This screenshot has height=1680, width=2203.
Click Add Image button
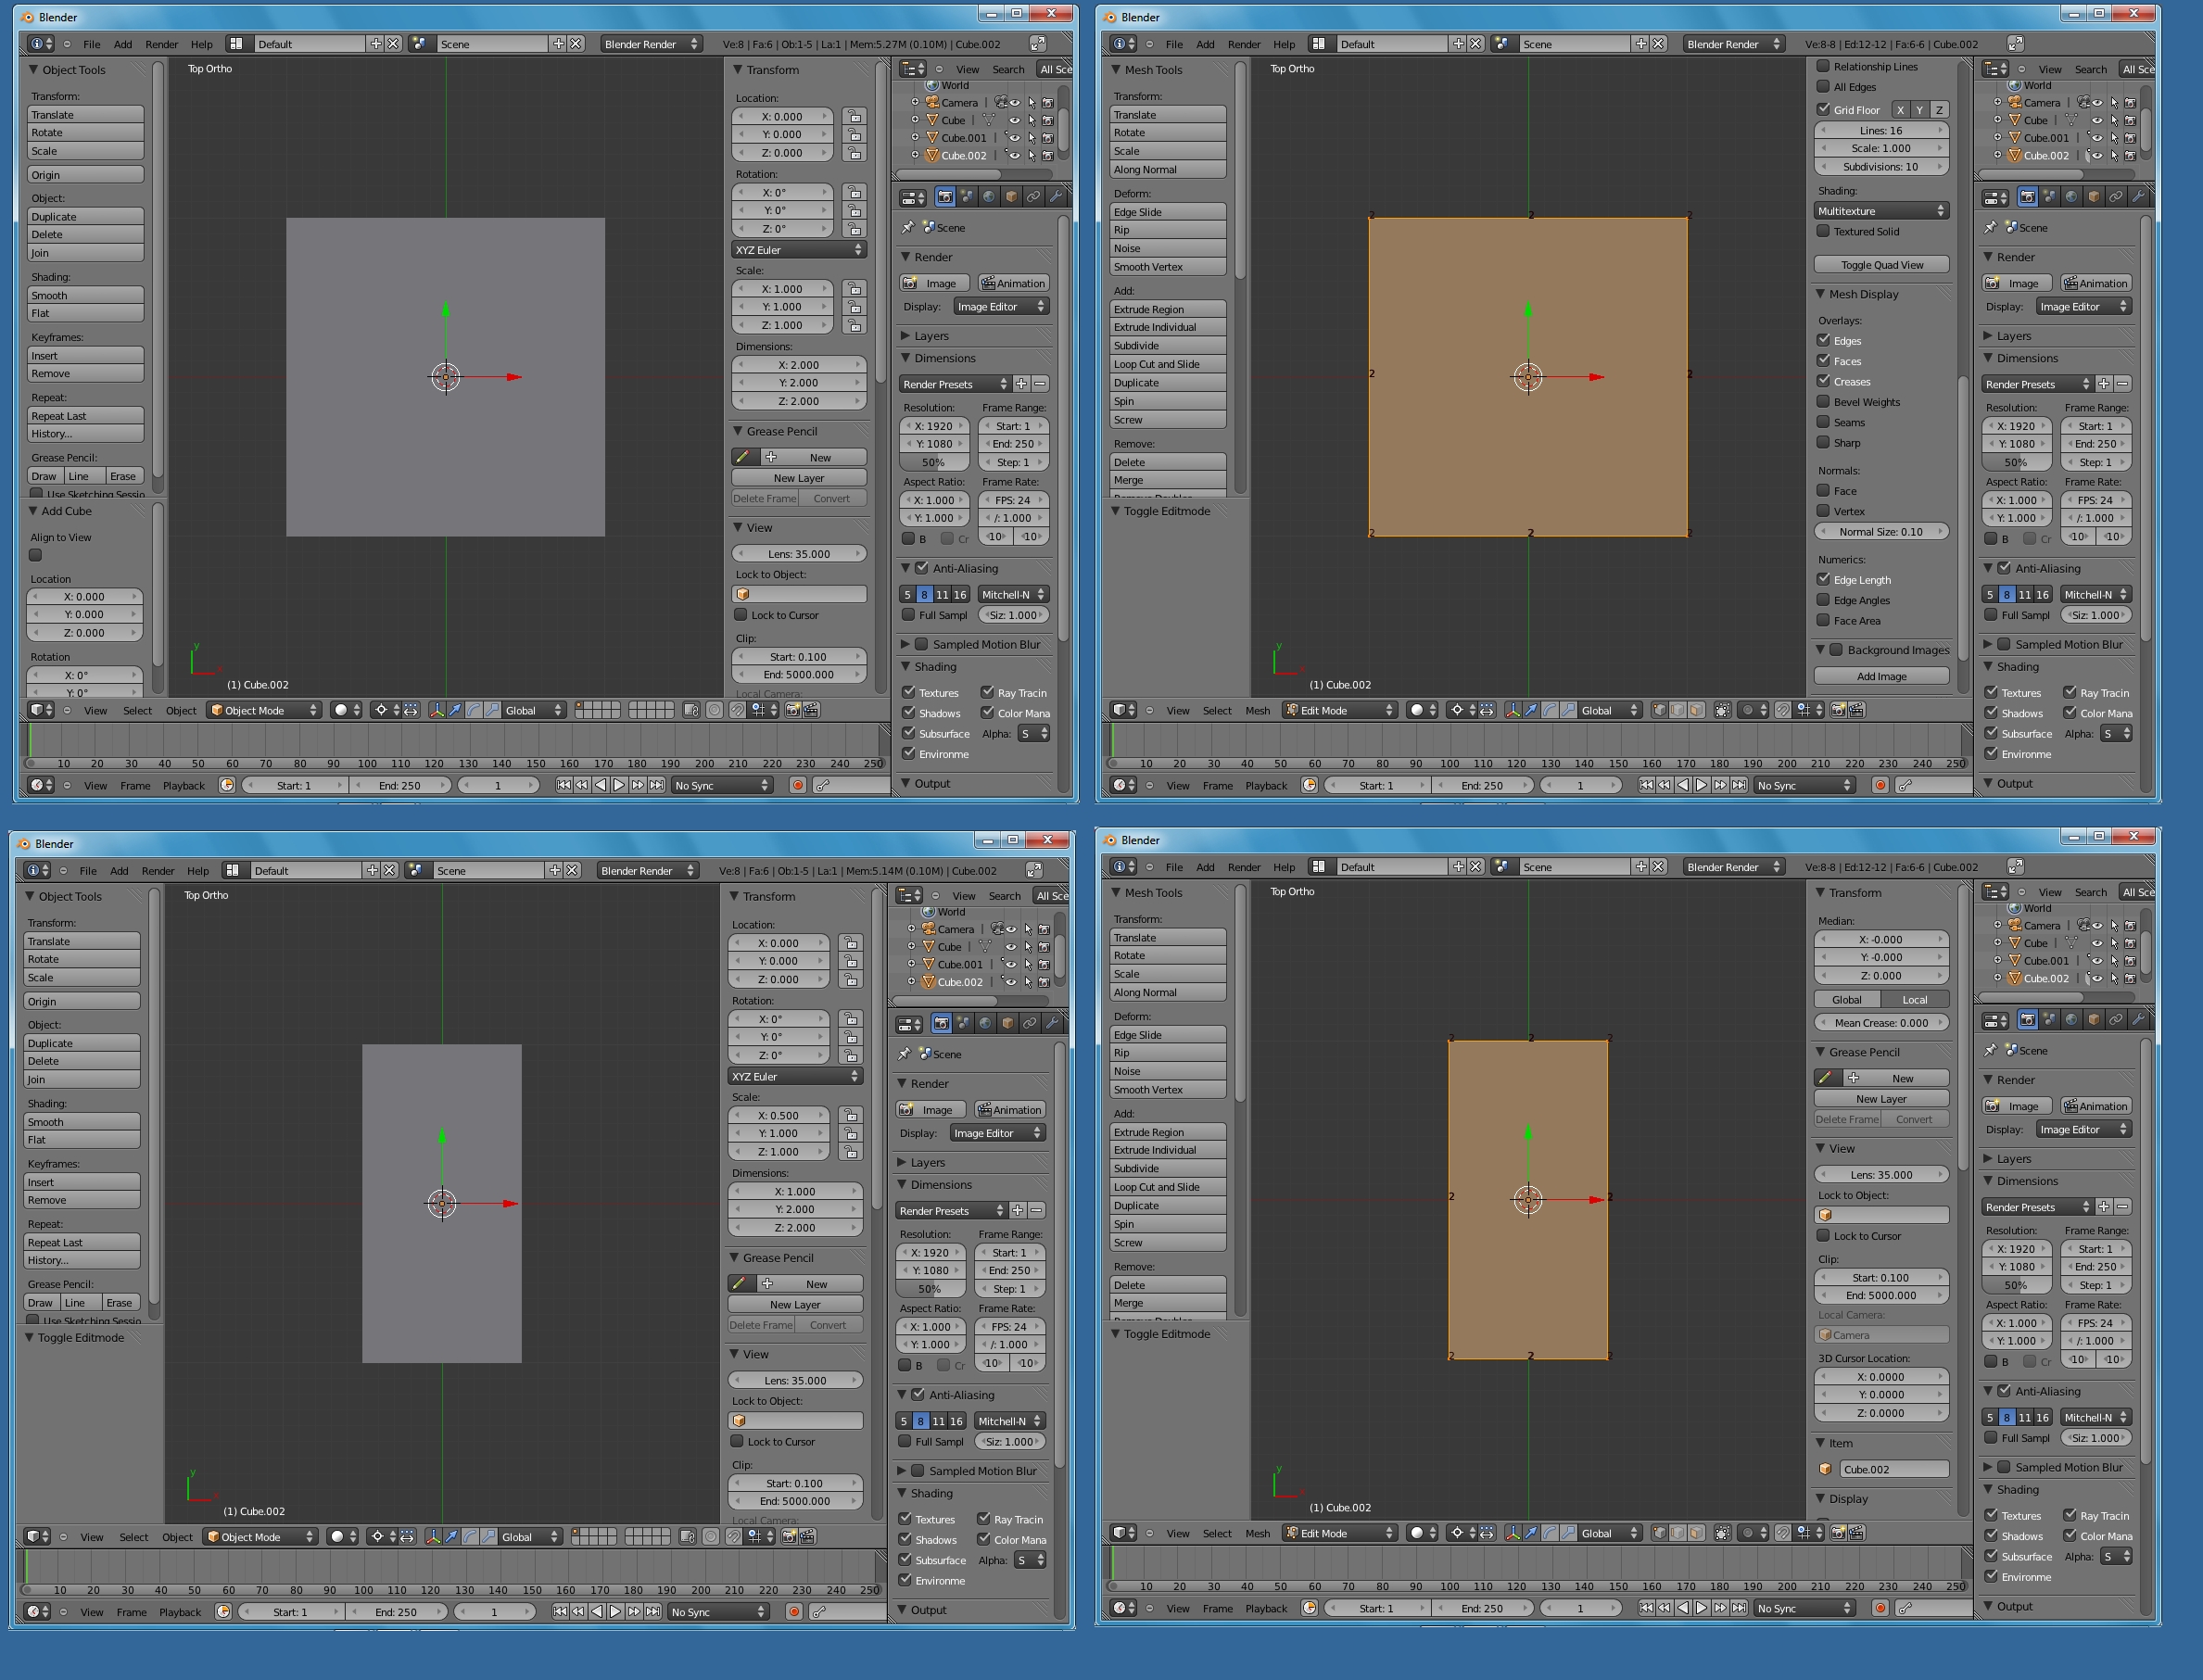click(x=1881, y=676)
